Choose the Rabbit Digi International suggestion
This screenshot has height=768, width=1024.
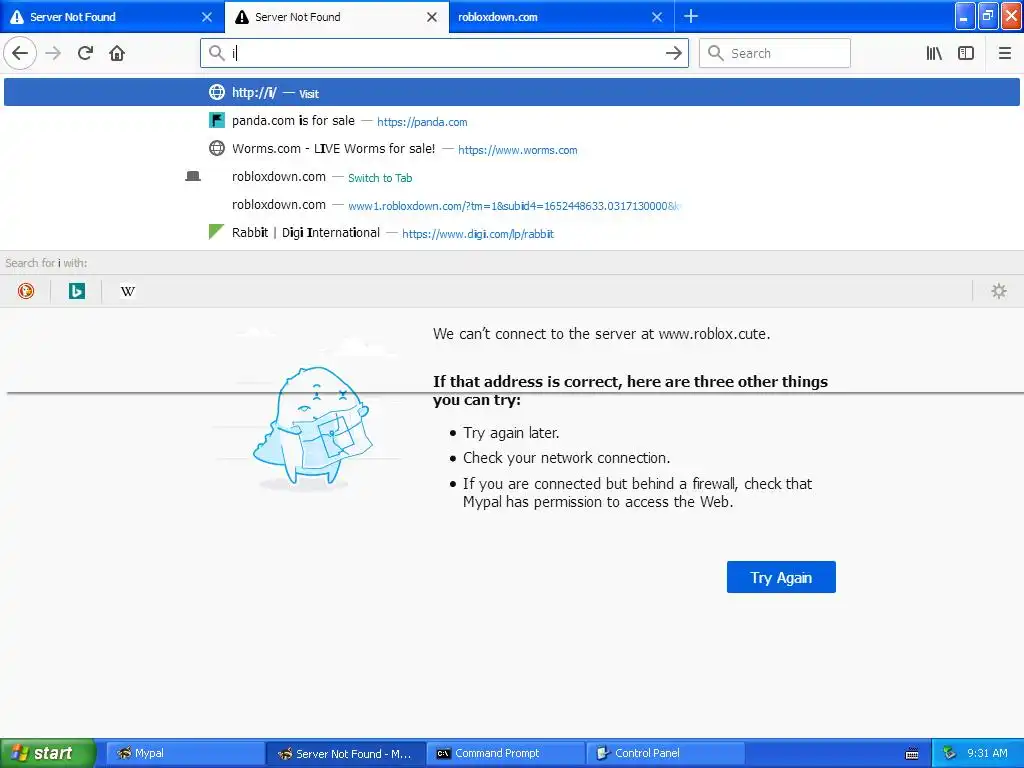point(512,233)
